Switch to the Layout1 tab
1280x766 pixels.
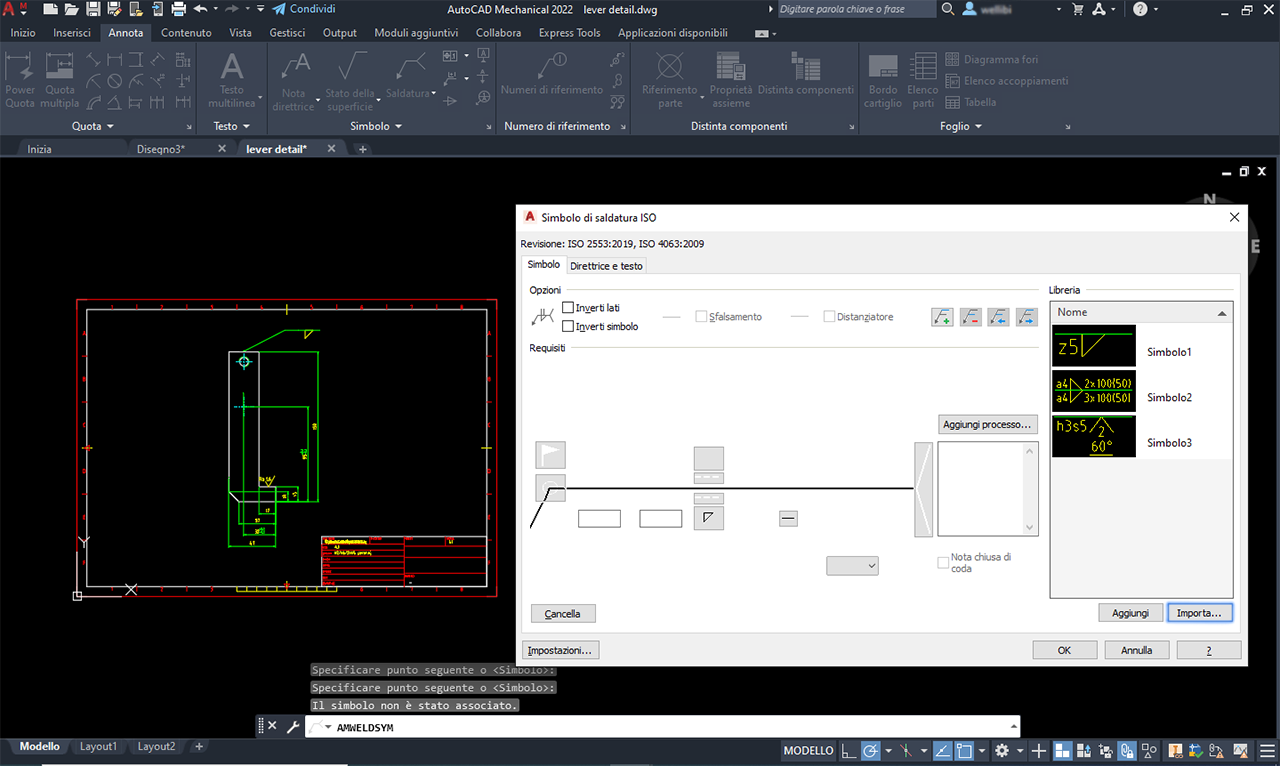(x=98, y=746)
